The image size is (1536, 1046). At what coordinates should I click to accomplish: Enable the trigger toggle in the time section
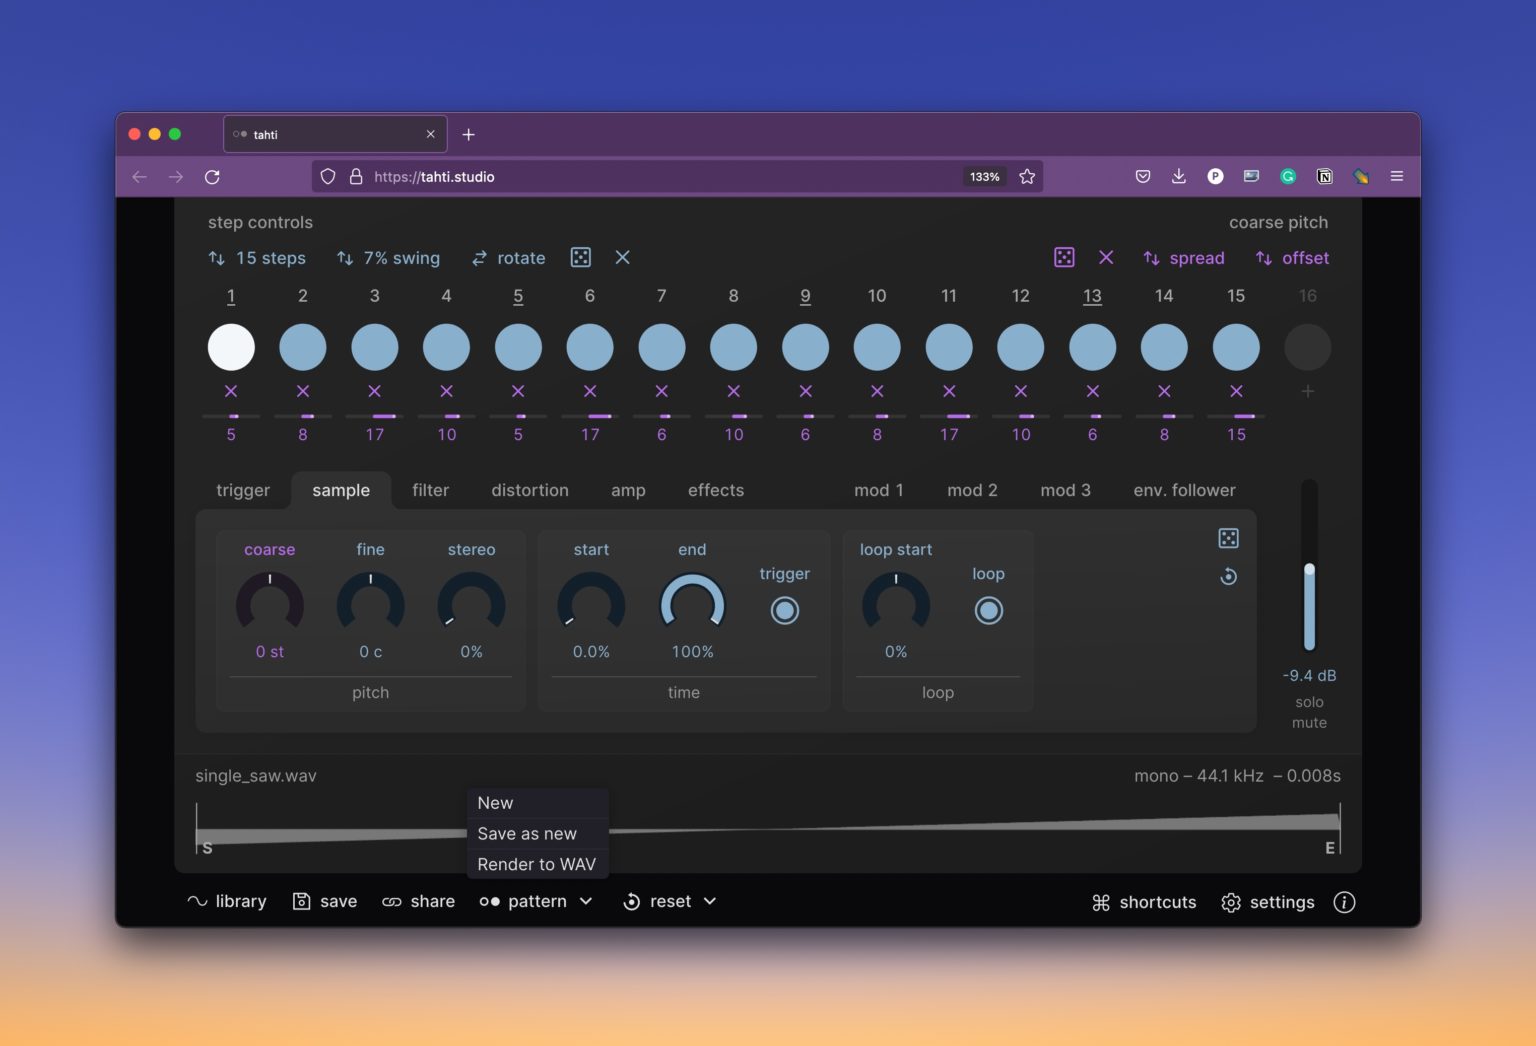[784, 609]
